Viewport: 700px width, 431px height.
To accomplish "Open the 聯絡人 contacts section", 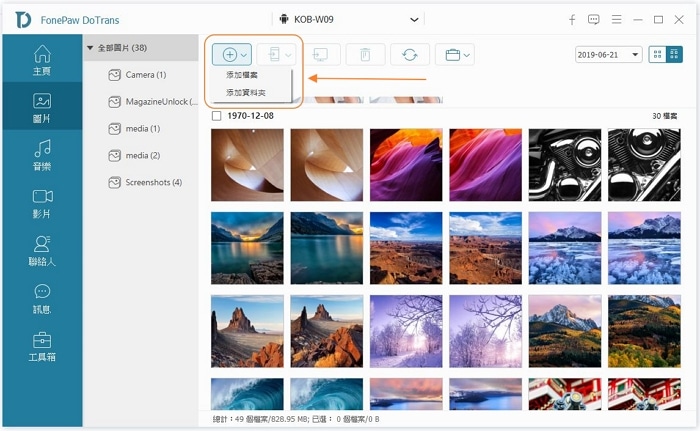I will (x=42, y=251).
